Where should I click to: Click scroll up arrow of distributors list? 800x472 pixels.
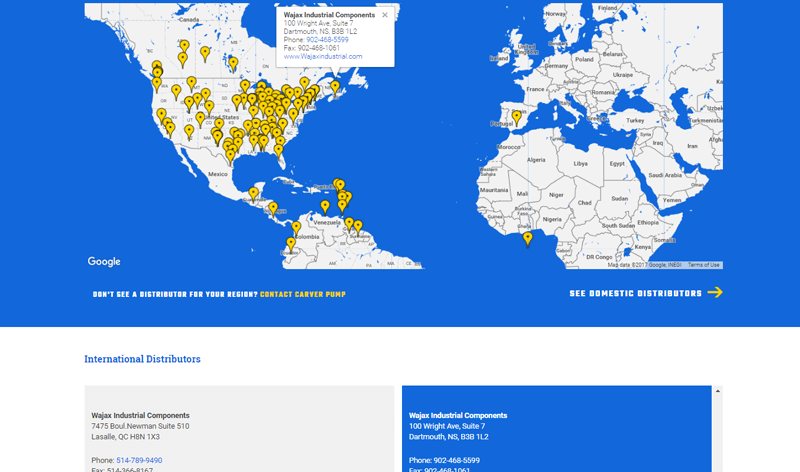click(717, 391)
